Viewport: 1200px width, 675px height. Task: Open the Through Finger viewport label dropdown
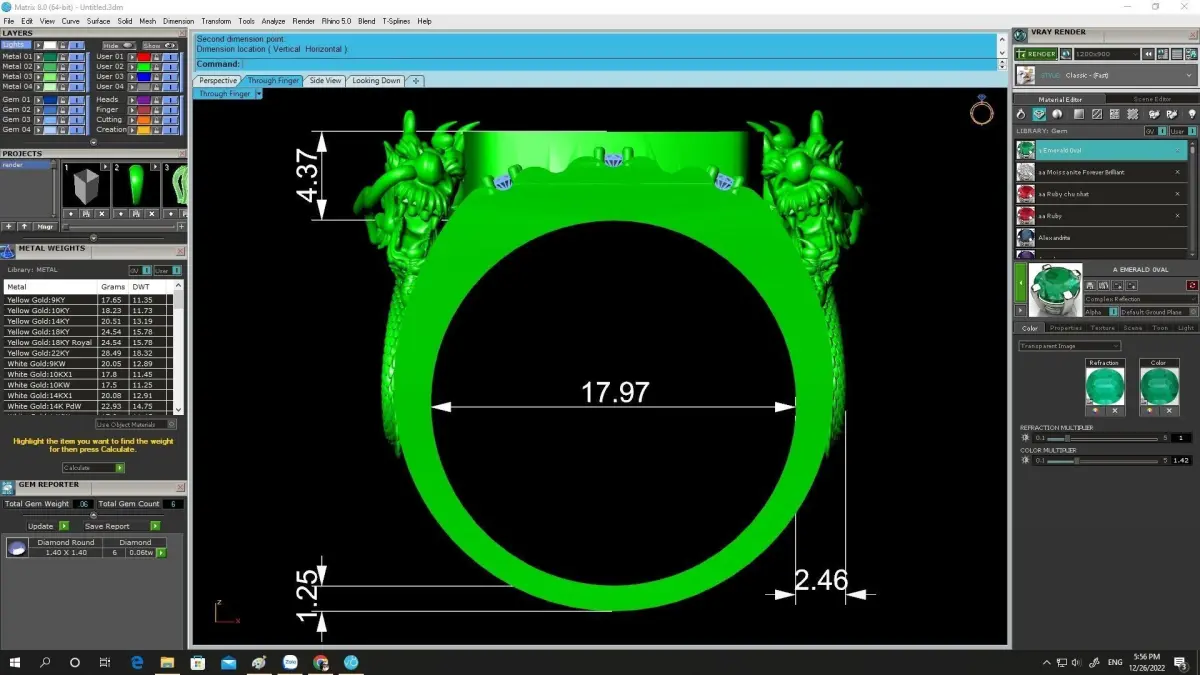258,94
